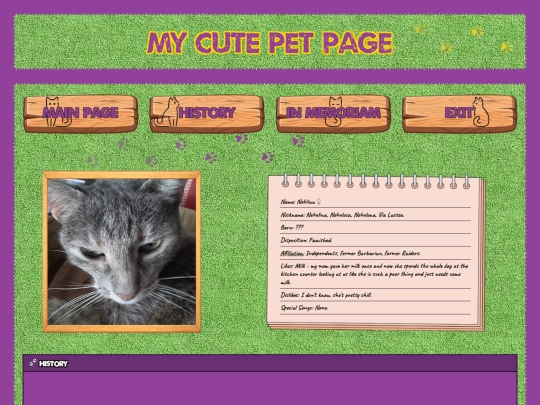Screen dimensions: 540x405
Task: Click the paw icon beside HISTORY header
Action: [x=33, y=362]
